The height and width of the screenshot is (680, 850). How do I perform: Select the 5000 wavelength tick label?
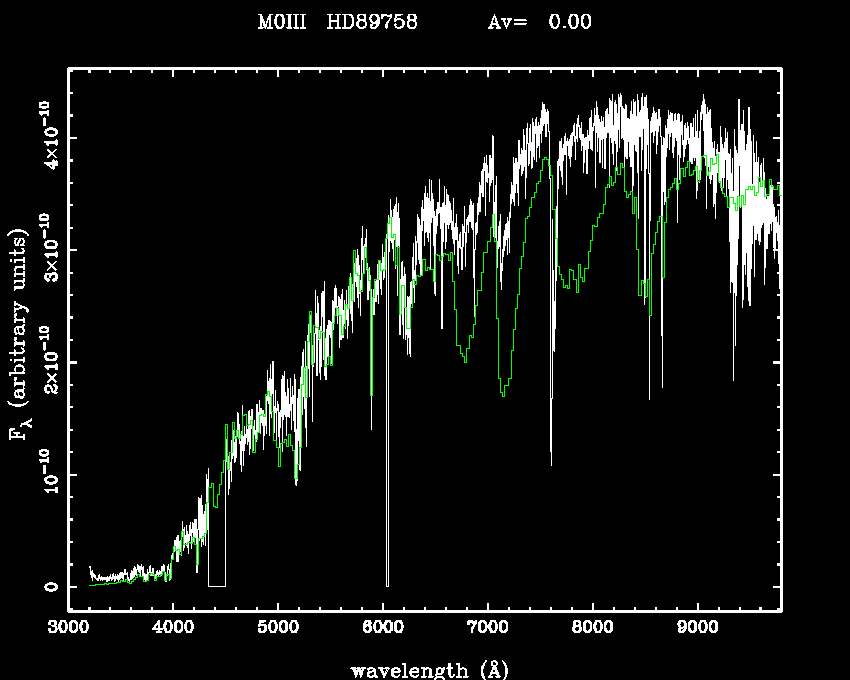pyautogui.click(x=278, y=629)
